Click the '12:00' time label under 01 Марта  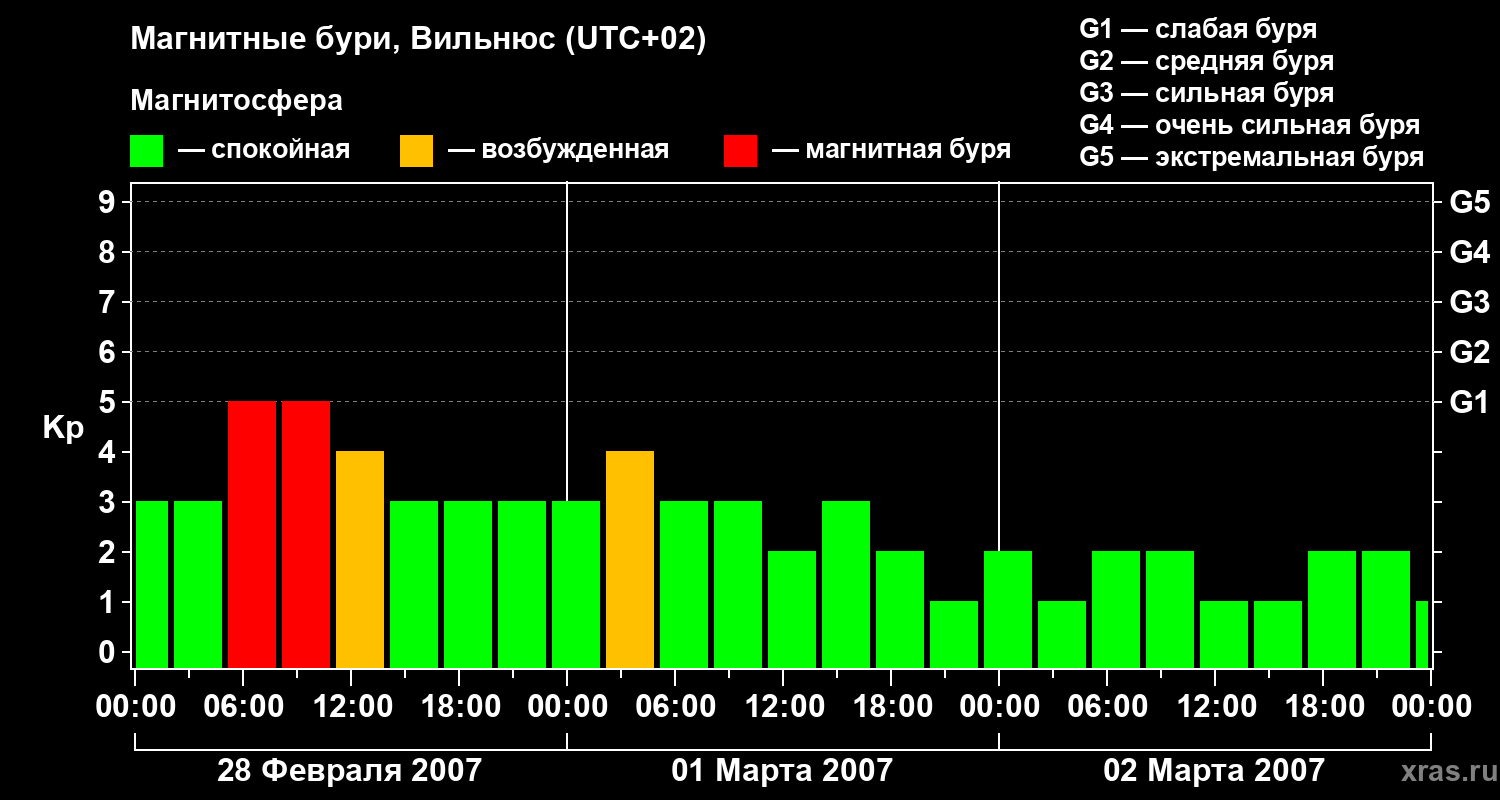click(783, 707)
